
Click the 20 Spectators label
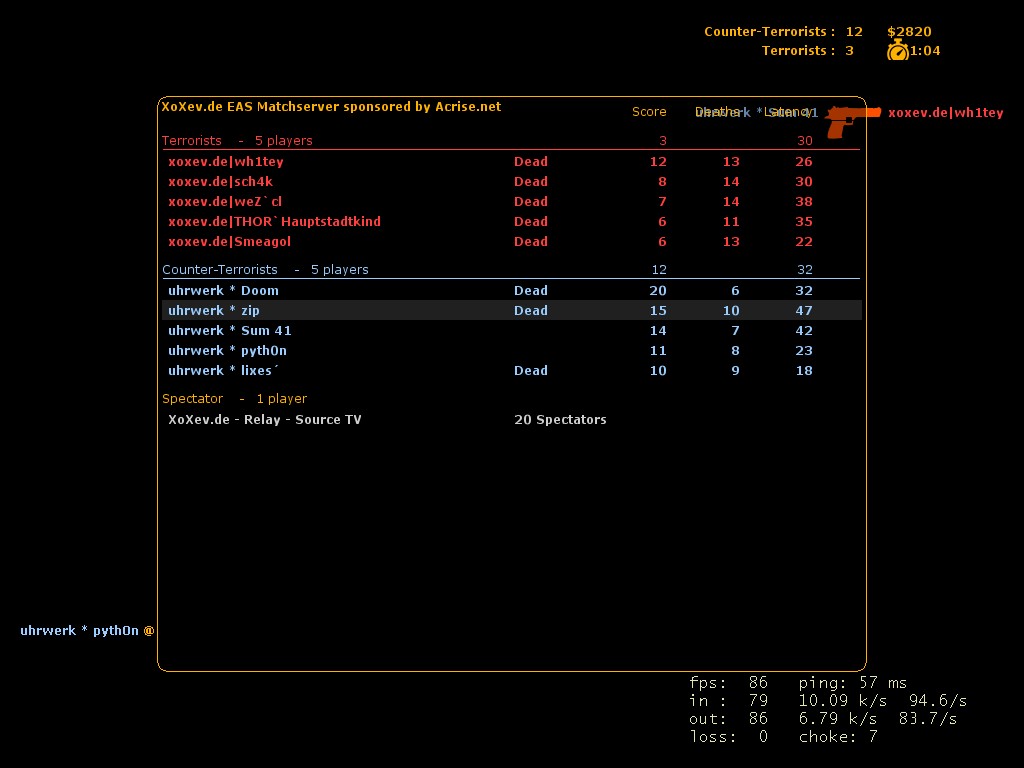560,420
